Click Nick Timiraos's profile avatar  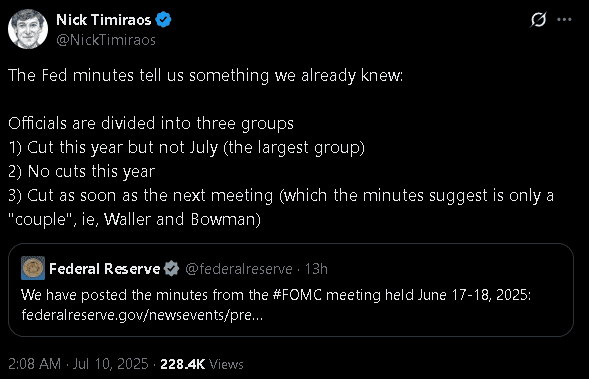[x=28, y=29]
